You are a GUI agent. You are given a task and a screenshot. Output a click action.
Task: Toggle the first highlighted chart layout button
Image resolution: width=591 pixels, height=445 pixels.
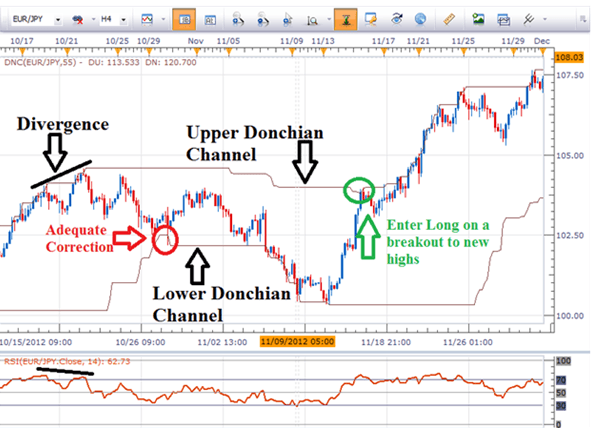point(184,19)
